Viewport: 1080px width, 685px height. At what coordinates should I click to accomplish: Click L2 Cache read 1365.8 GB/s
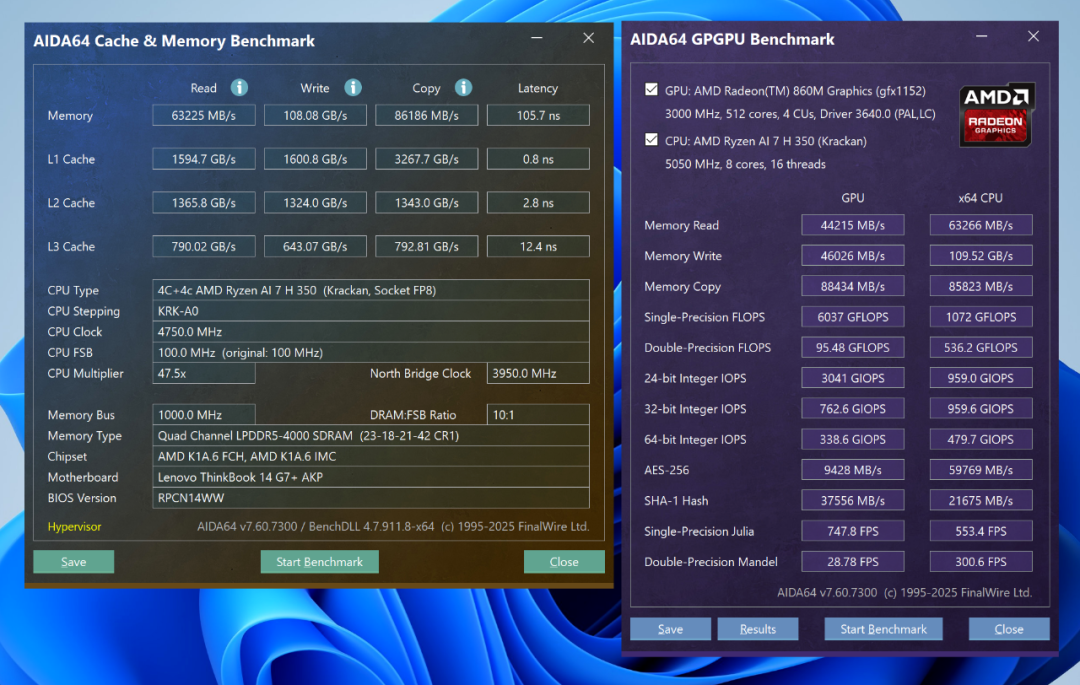pos(204,202)
